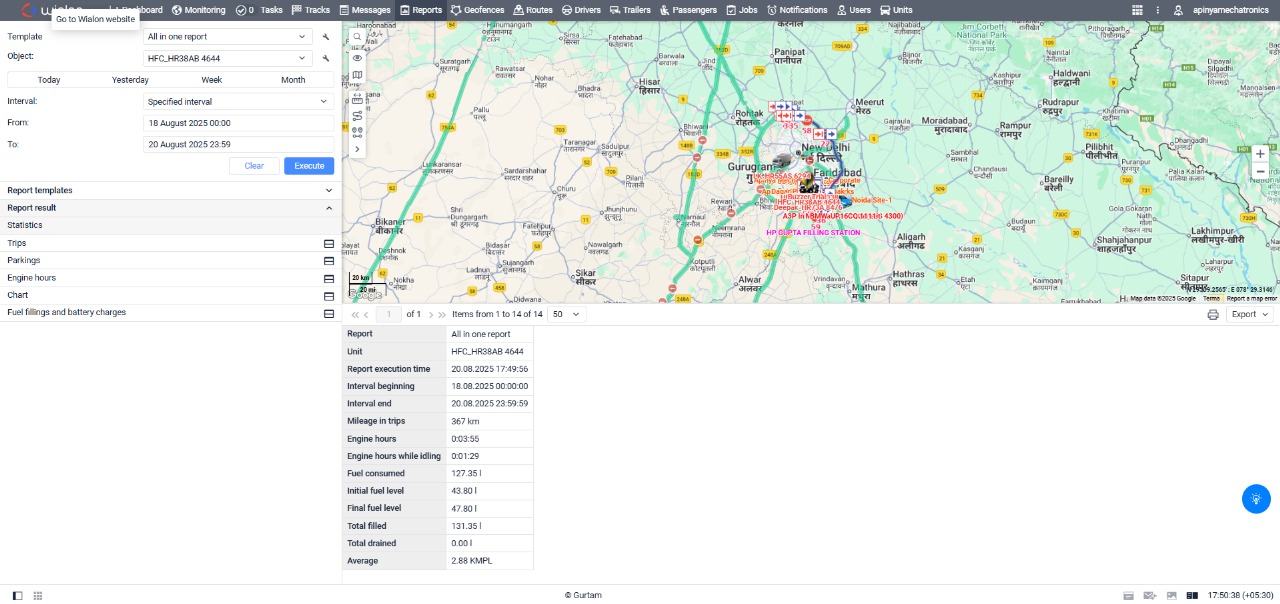
Task: Switch to the Geofences tab
Action: coord(477,10)
